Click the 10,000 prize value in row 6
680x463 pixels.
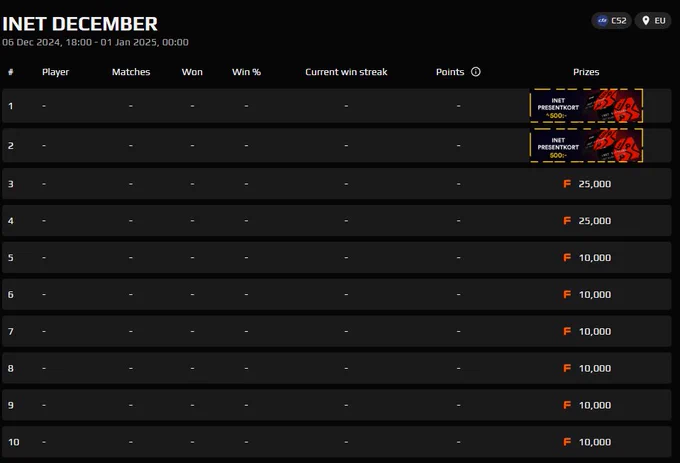click(595, 294)
